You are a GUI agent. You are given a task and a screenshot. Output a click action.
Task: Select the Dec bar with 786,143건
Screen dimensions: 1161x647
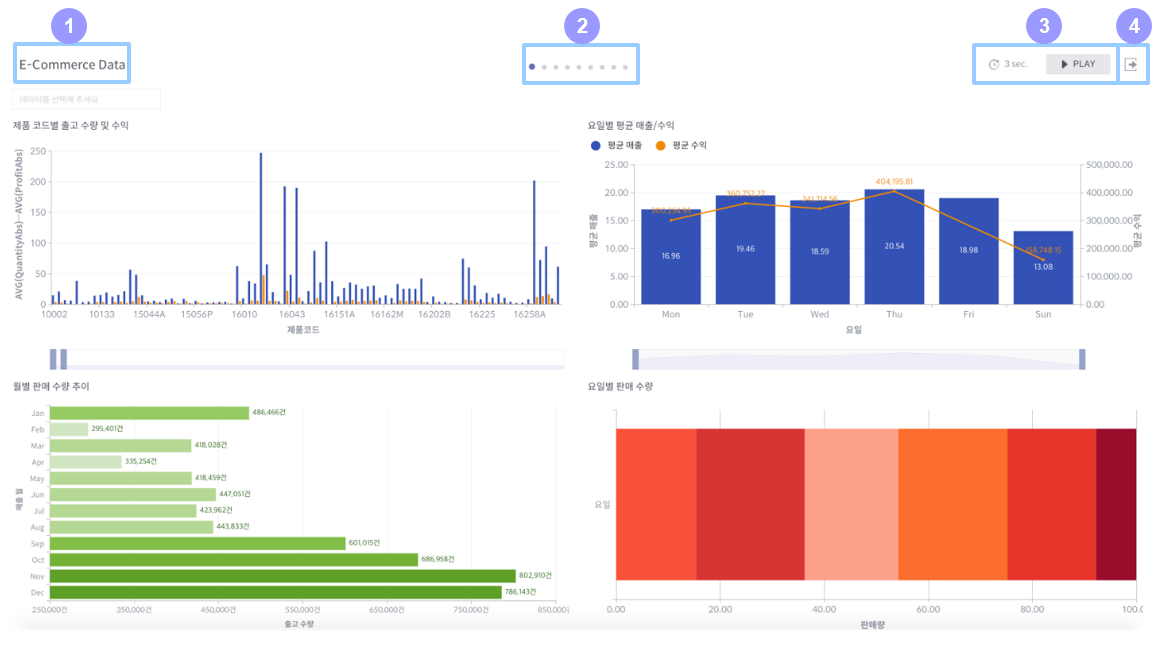tap(275, 592)
